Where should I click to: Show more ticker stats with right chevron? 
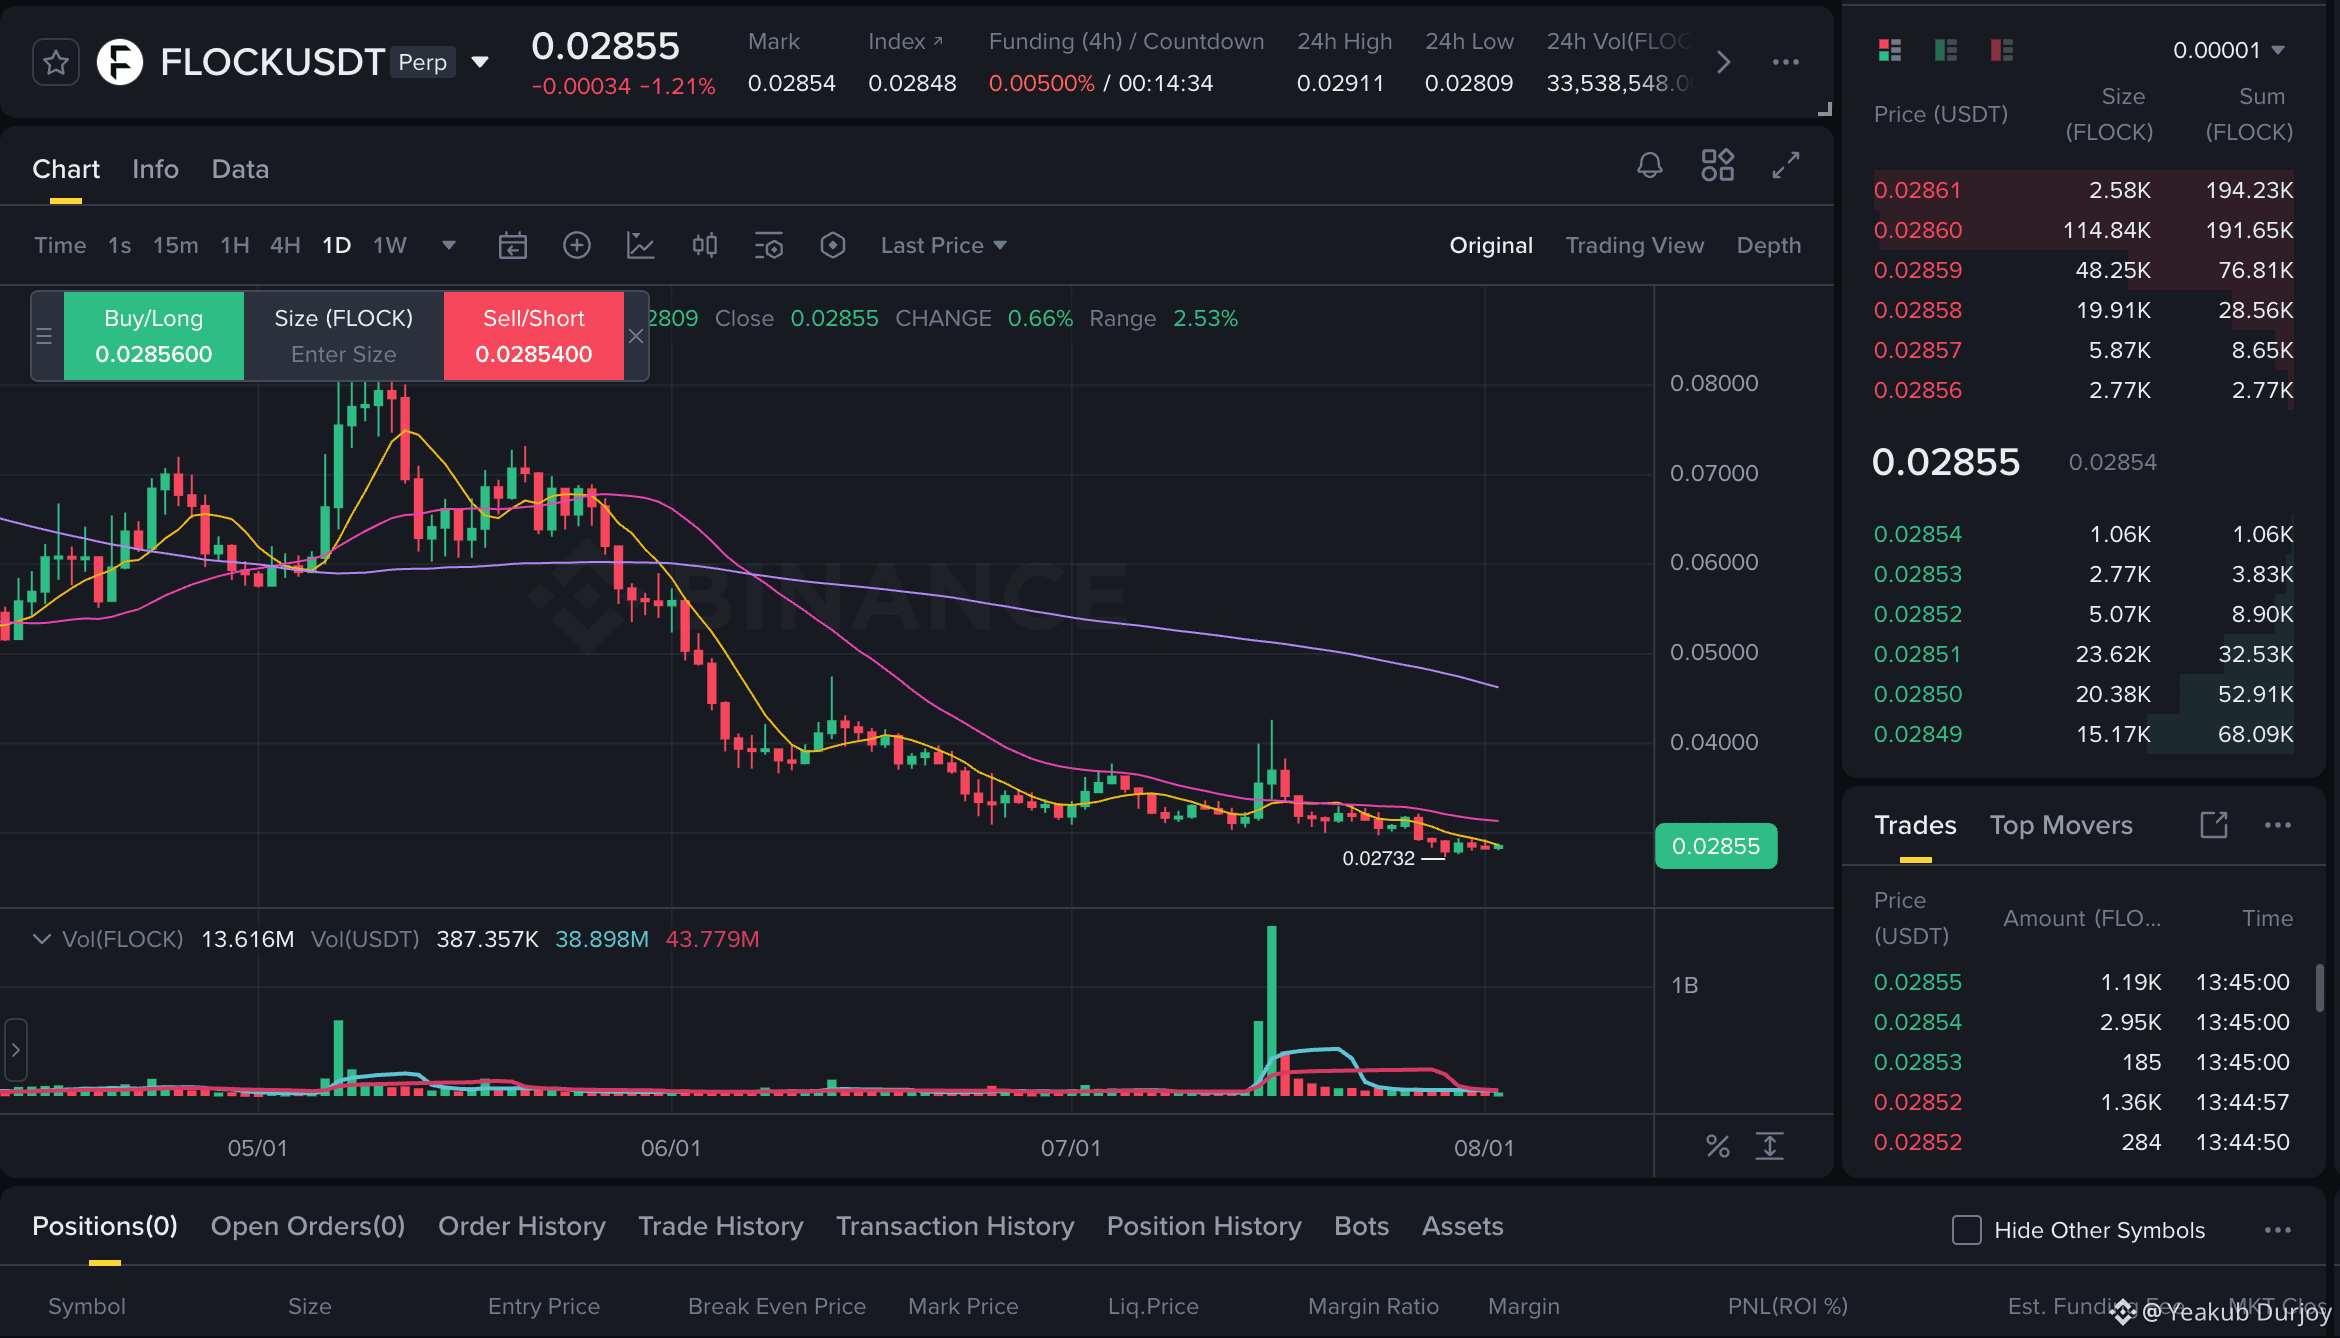click(1723, 62)
